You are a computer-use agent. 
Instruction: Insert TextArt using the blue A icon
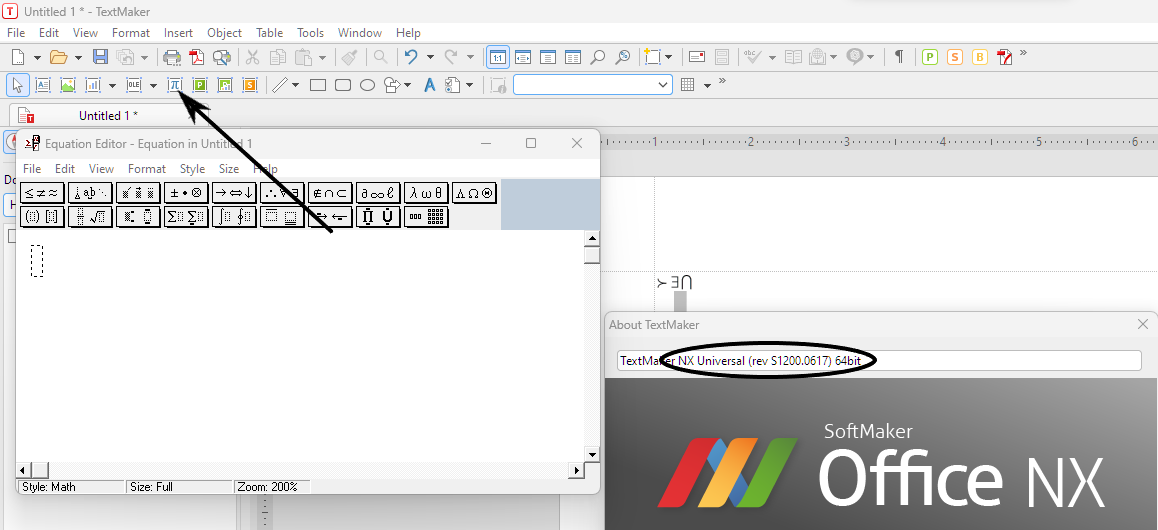(x=430, y=85)
